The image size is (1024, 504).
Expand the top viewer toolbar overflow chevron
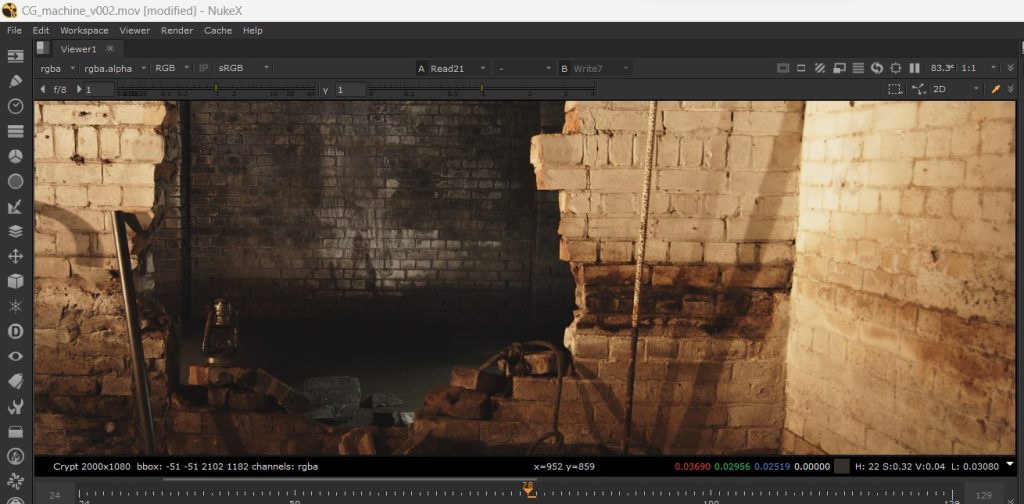(x=1010, y=68)
